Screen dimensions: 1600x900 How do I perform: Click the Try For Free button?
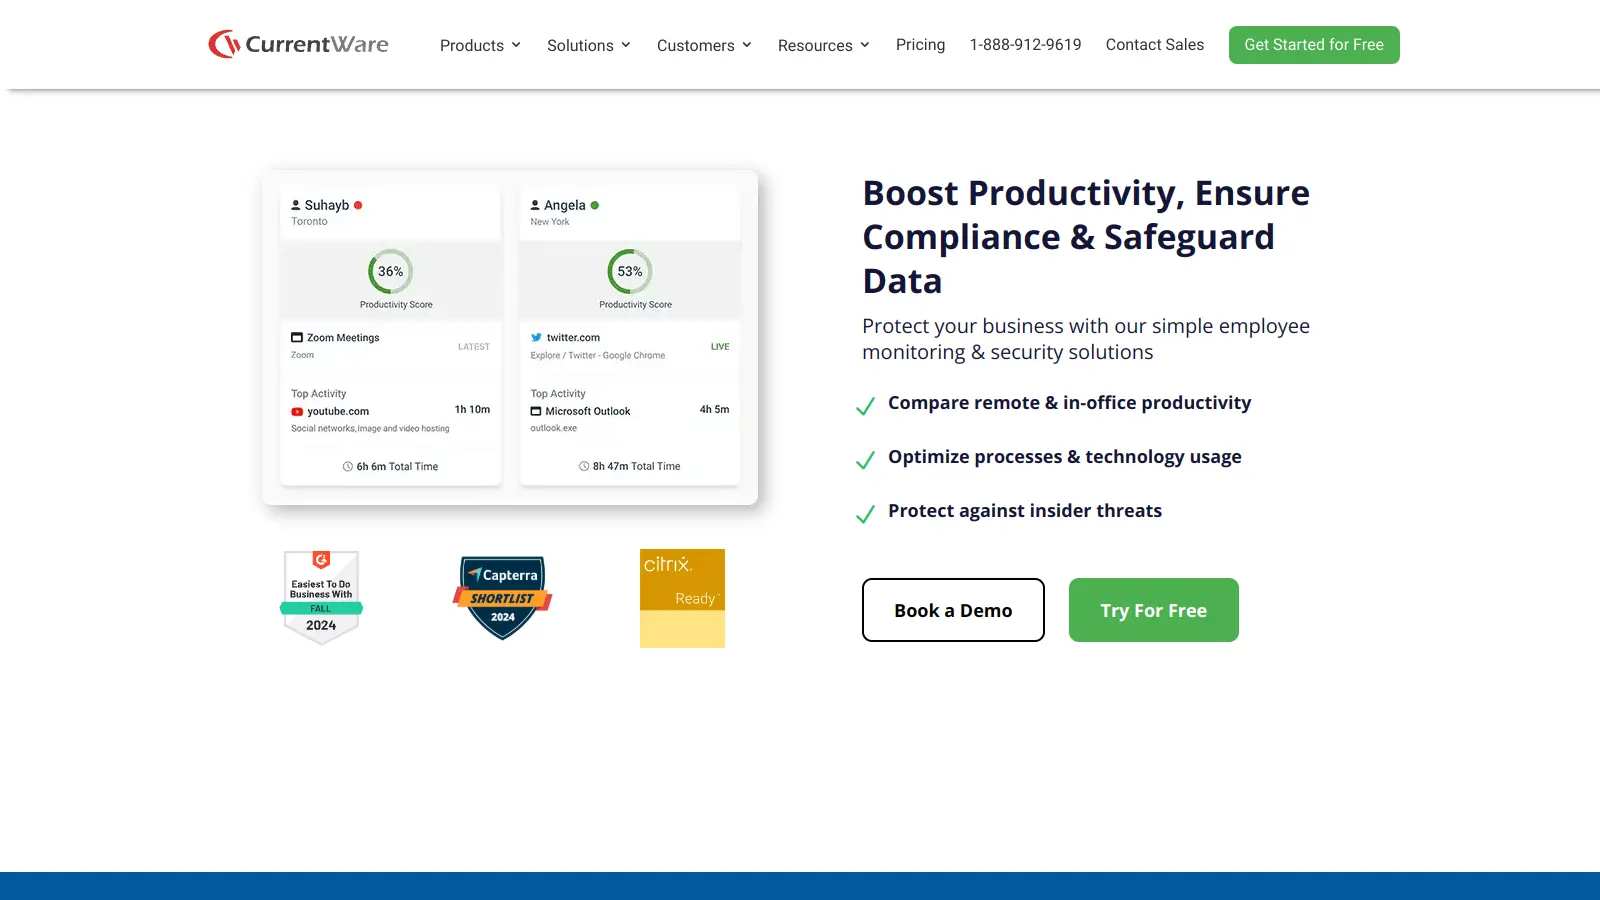click(x=1153, y=610)
